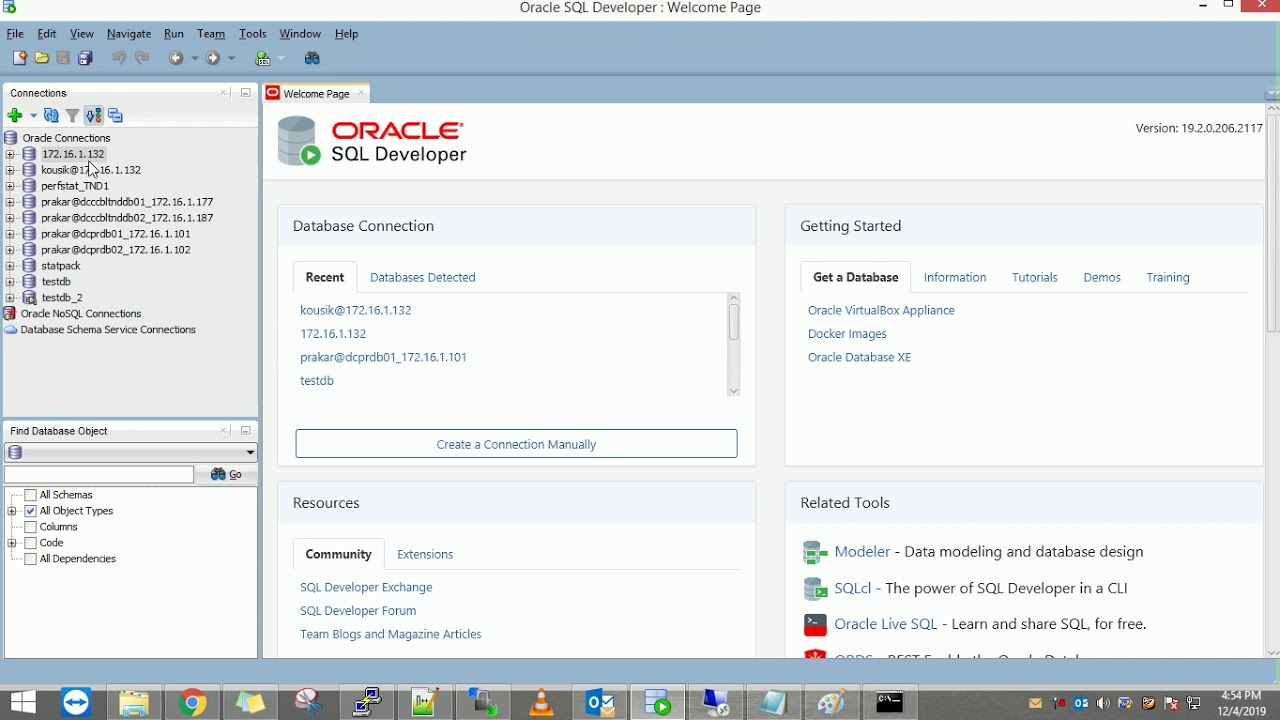
Task: Open the kousik@172.16.1.132 recent connection link
Action: (x=356, y=311)
